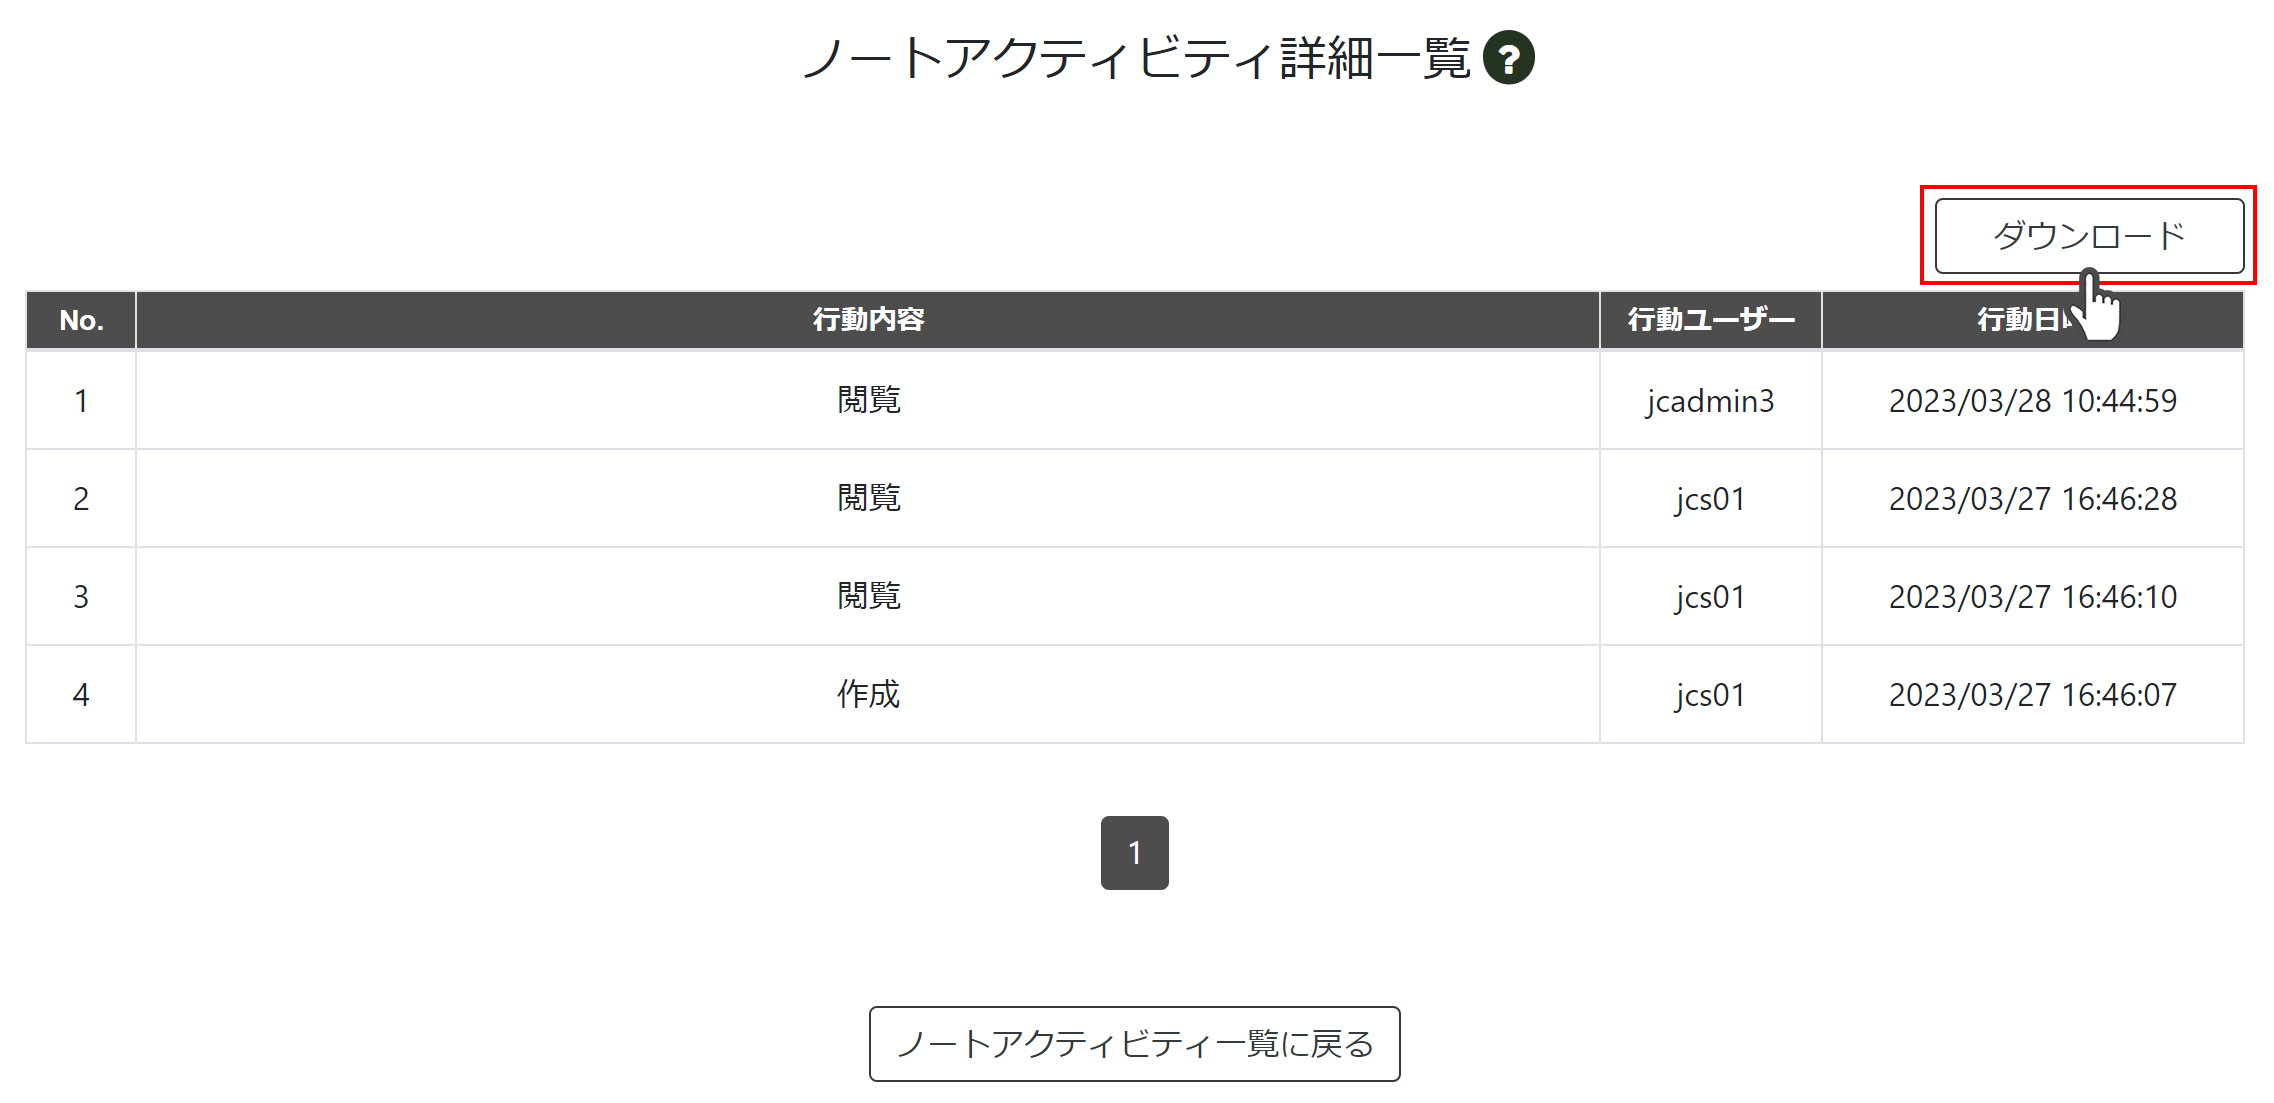Click the ノートアクティビティ詳細一覧 page title
Screen dimensions: 2274x1103
pos(1136,58)
